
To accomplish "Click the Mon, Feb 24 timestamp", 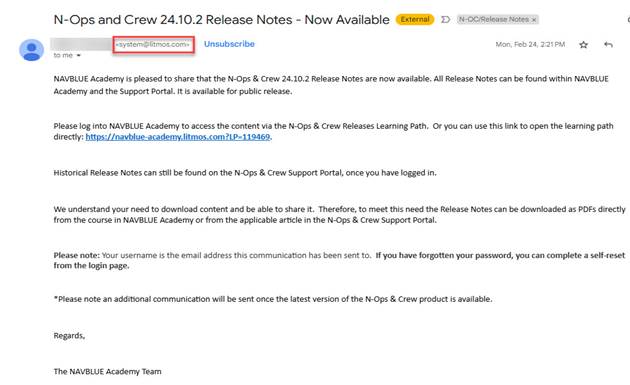I will point(530,44).
